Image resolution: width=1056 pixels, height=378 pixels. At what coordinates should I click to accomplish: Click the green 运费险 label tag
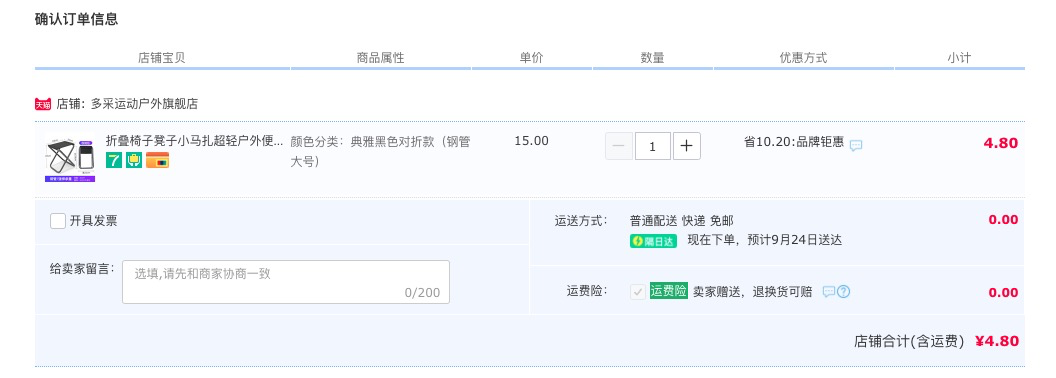669,291
